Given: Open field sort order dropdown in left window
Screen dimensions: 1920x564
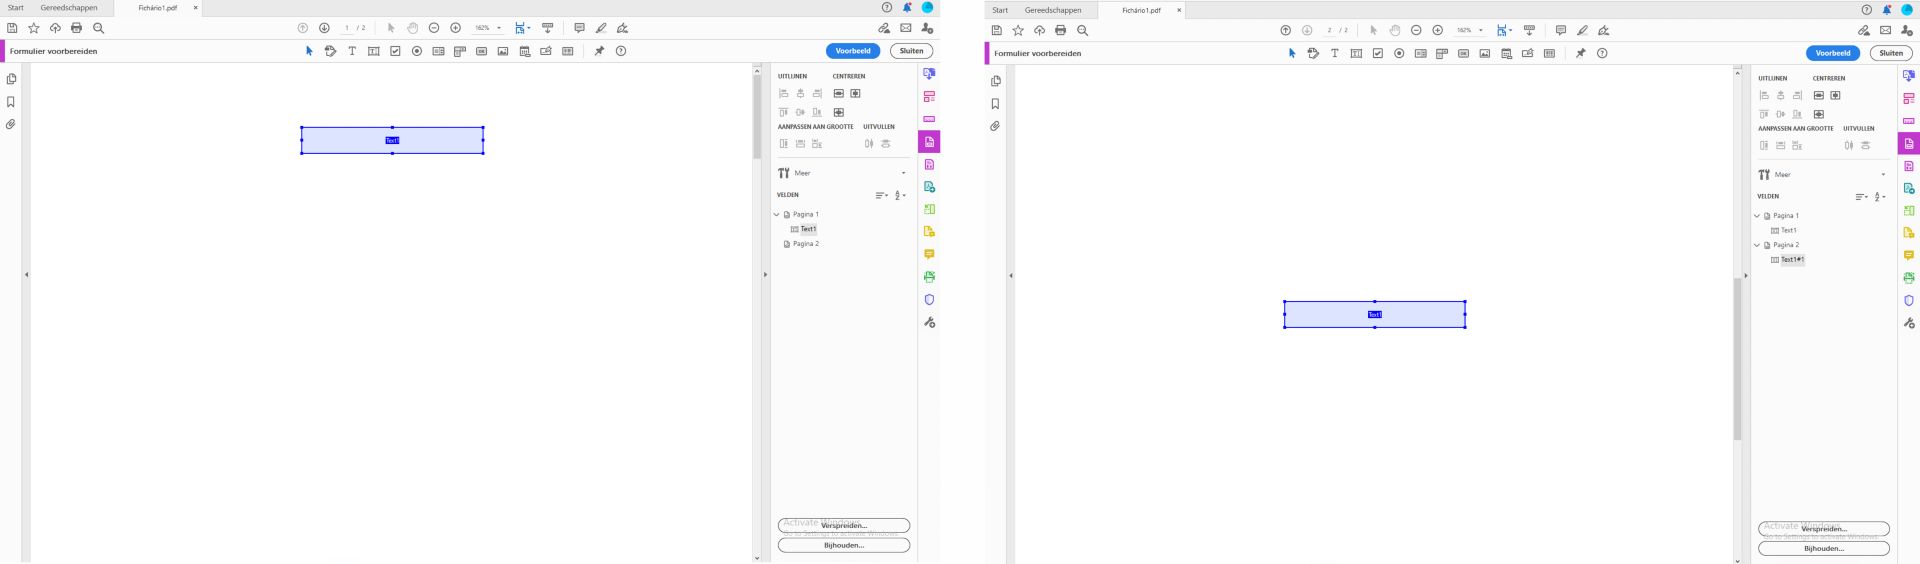Looking at the screenshot, I should [882, 195].
